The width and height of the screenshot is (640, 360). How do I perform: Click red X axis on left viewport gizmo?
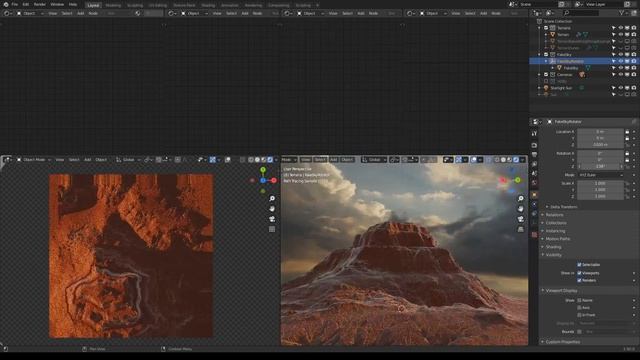(x=273, y=180)
